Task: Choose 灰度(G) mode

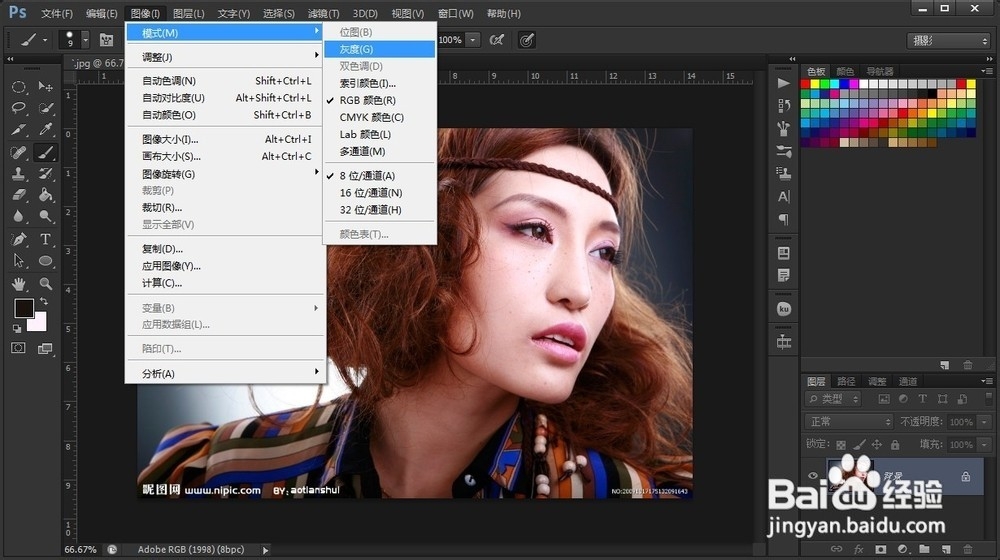Action: 380,49
